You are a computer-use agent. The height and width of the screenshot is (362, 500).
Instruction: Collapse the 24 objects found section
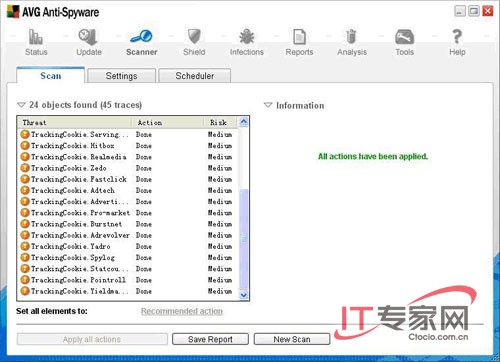[x=21, y=105]
